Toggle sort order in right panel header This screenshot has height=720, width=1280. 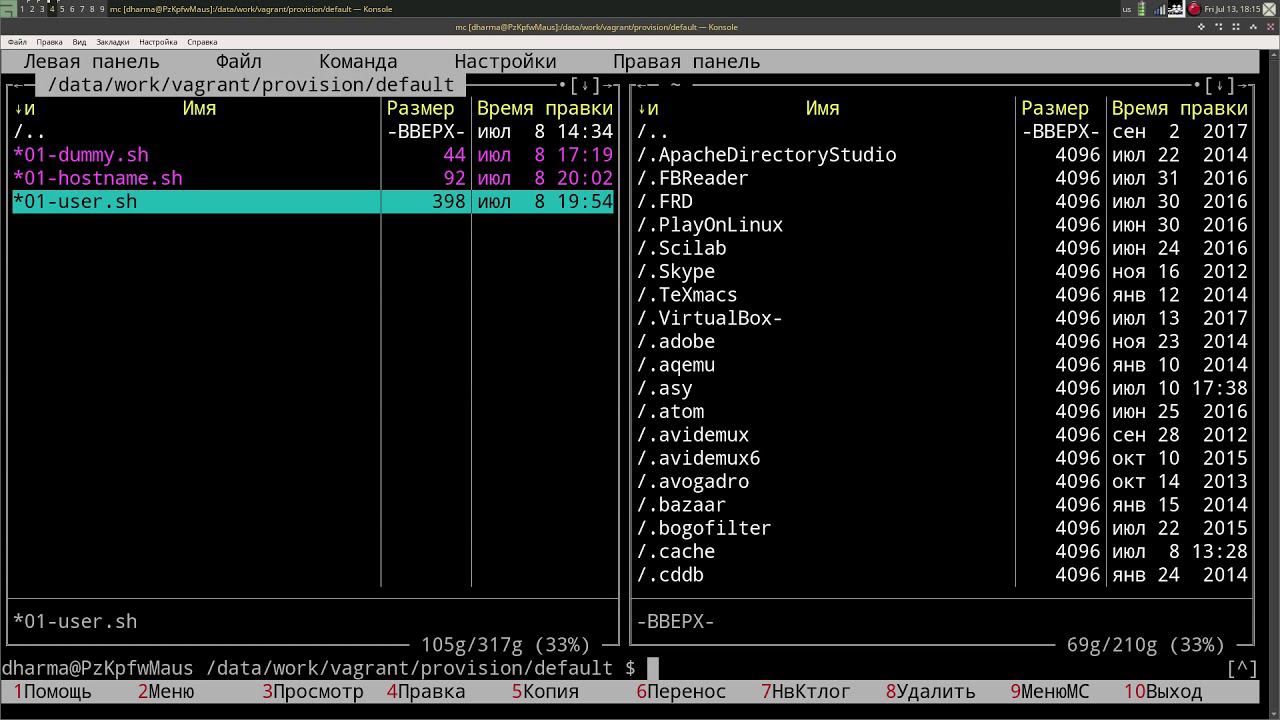(648, 108)
